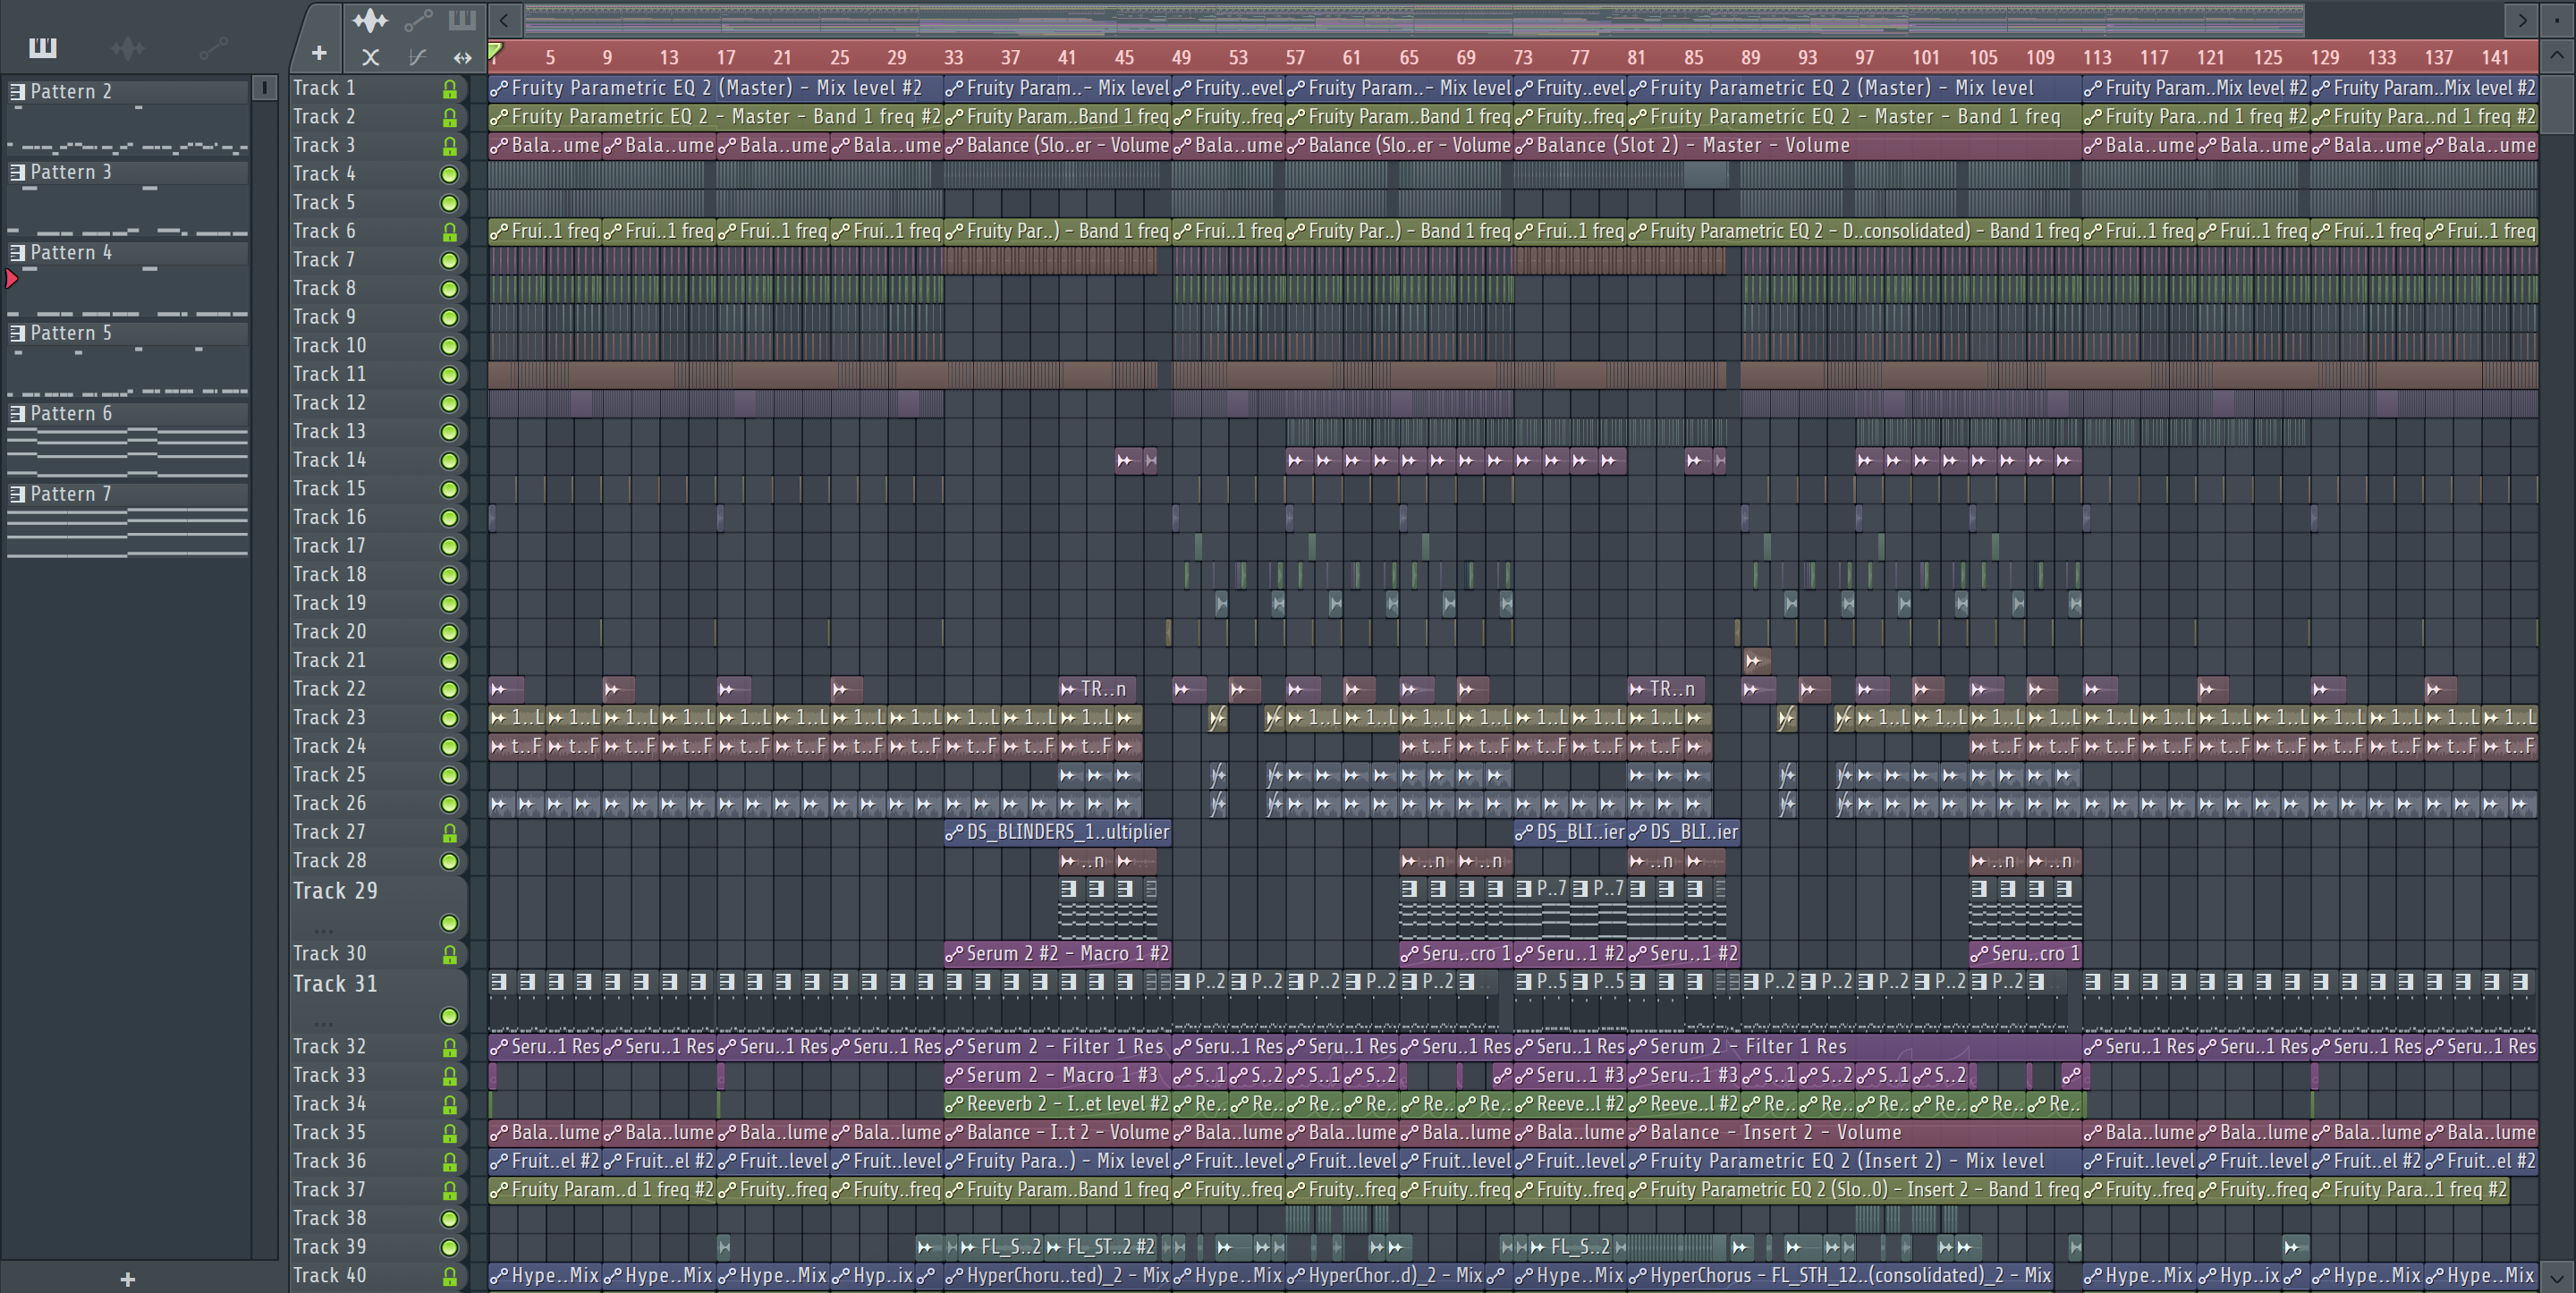Click the Track 12 name label
This screenshot has width=2576, height=1293.
pos(329,403)
